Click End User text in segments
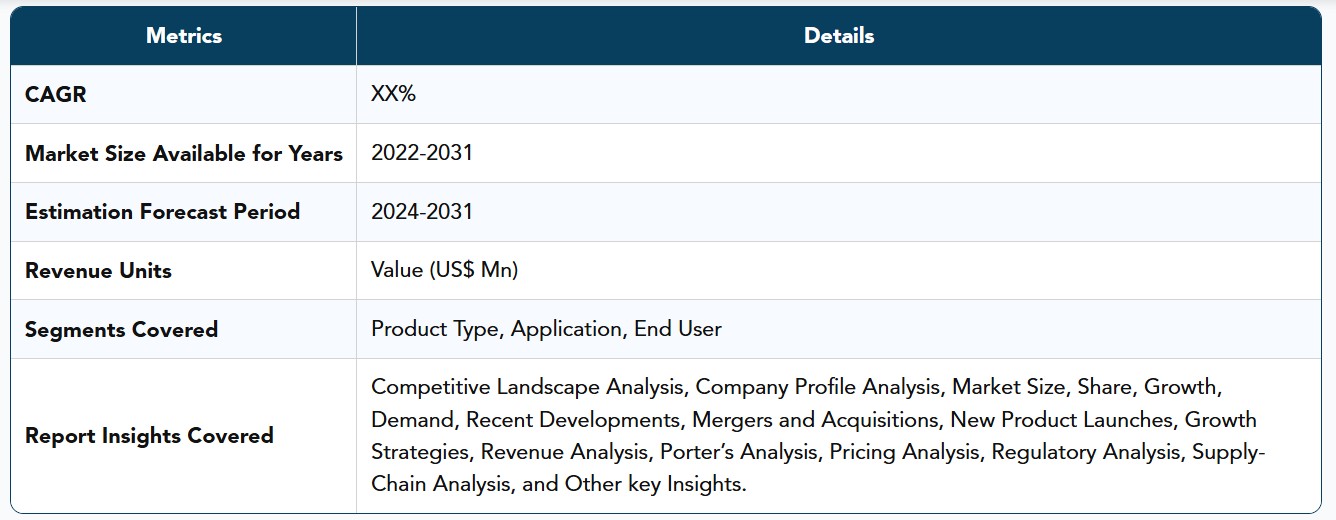 point(678,329)
